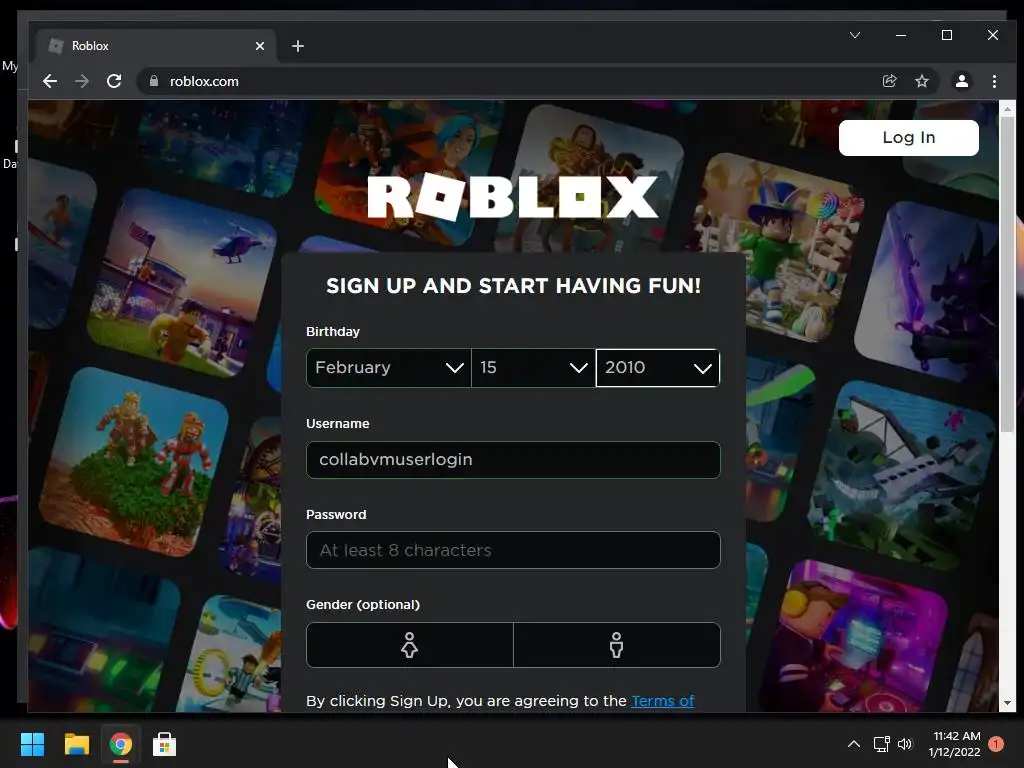Select the Roblox browser tab
1024x768 pixels.
pos(157,46)
